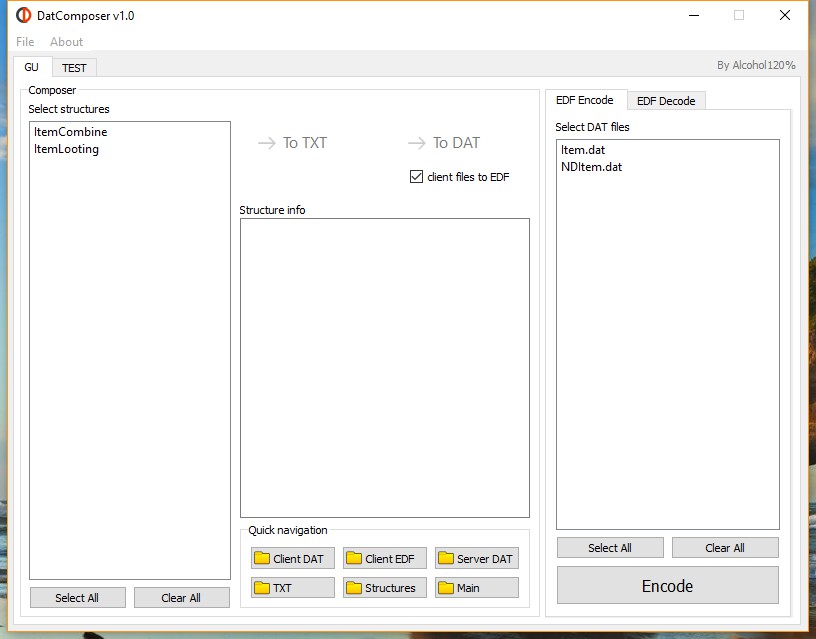Image resolution: width=816 pixels, height=639 pixels.
Task: Start encoding with the Encode button
Action: tap(668, 586)
